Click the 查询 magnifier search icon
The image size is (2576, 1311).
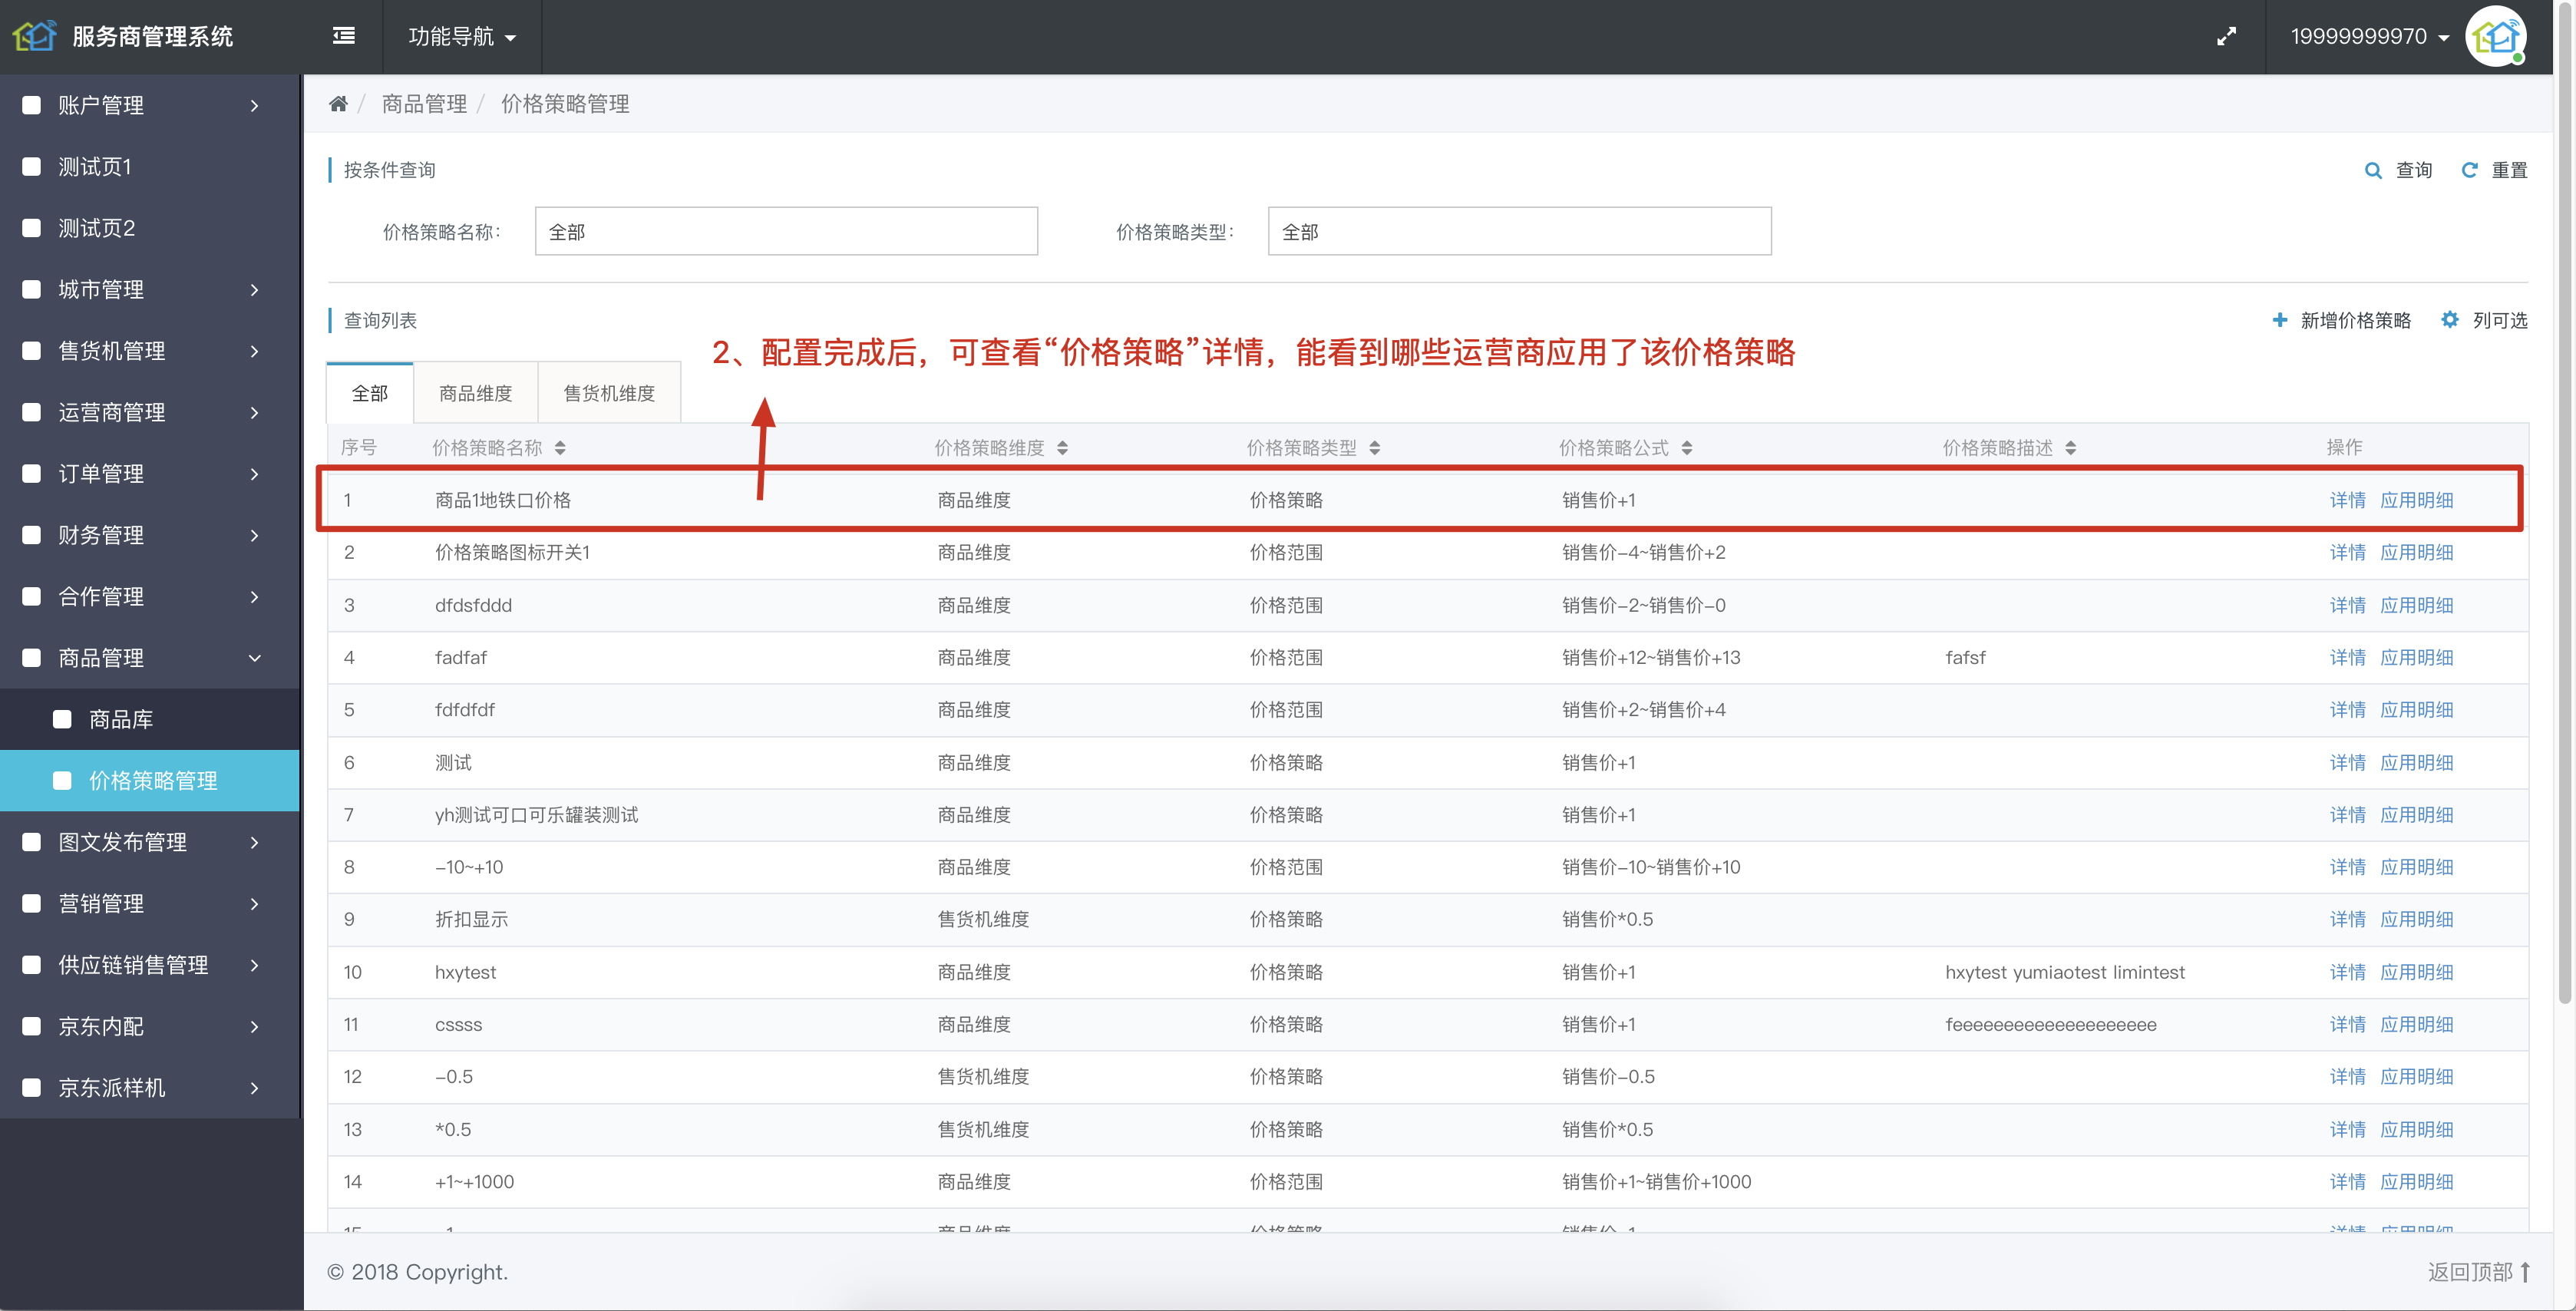[2372, 171]
